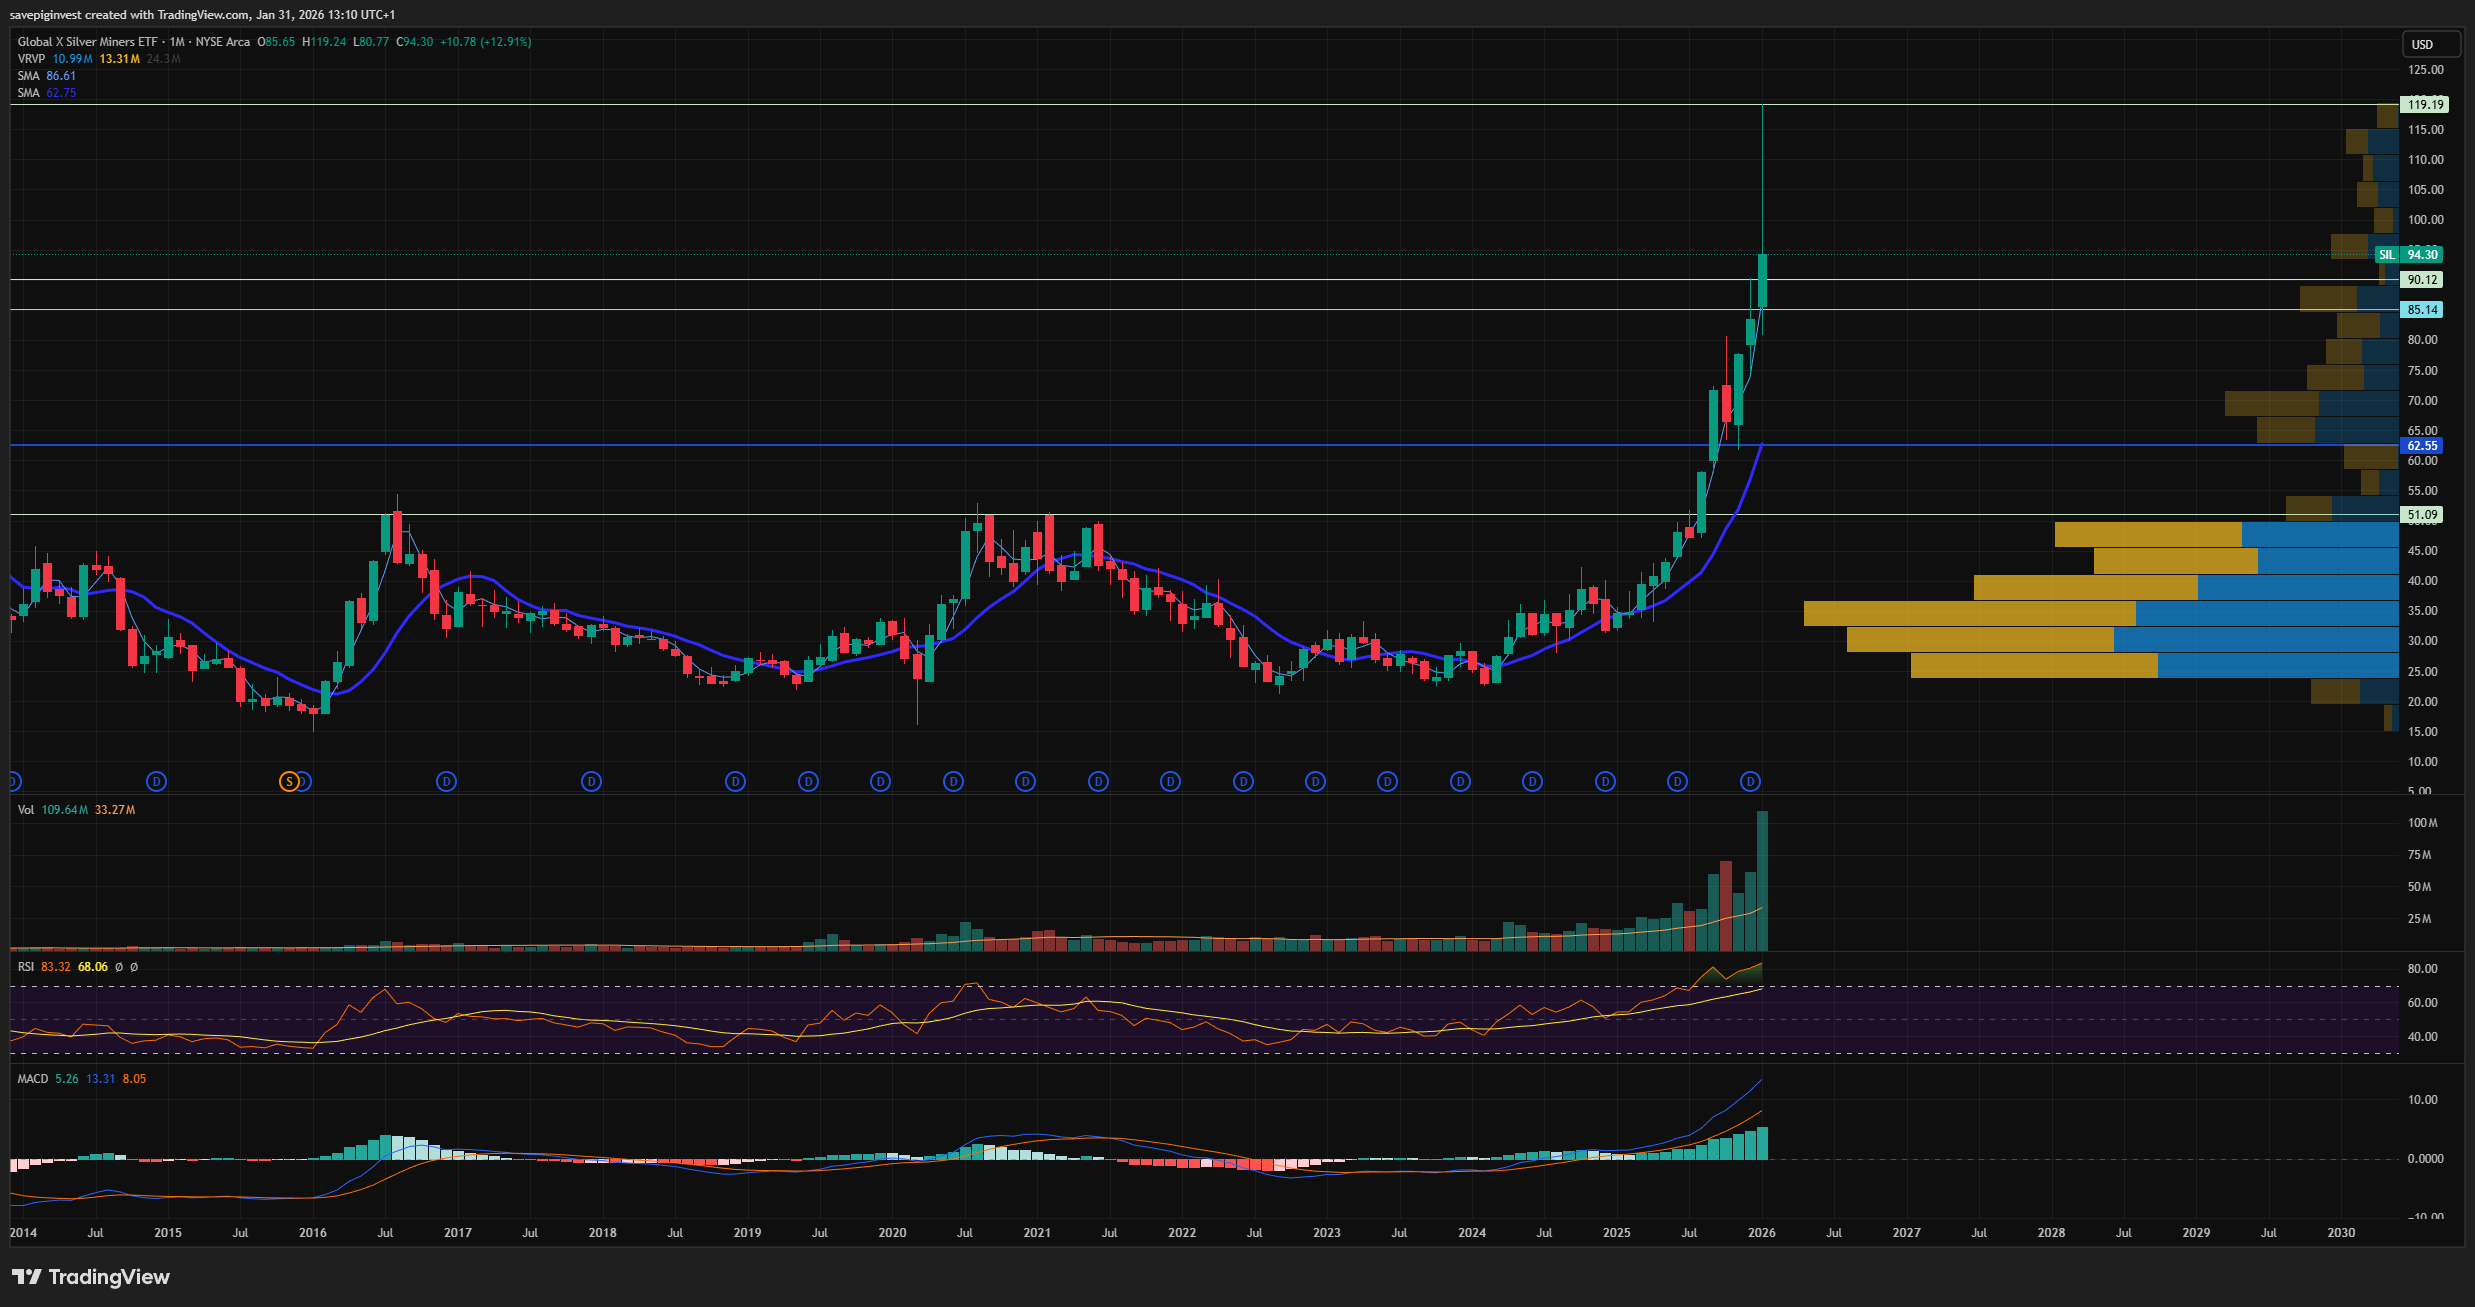Click the dividend D marker near early 2017
Image resolution: width=2475 pixels, height=1307 pixels.
pos(447,782)
